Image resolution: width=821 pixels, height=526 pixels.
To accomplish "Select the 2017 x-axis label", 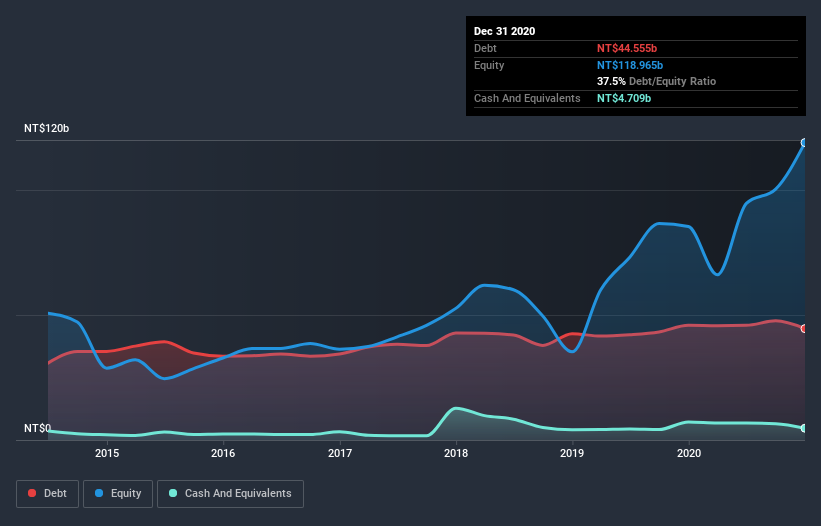I will (340, 453).
